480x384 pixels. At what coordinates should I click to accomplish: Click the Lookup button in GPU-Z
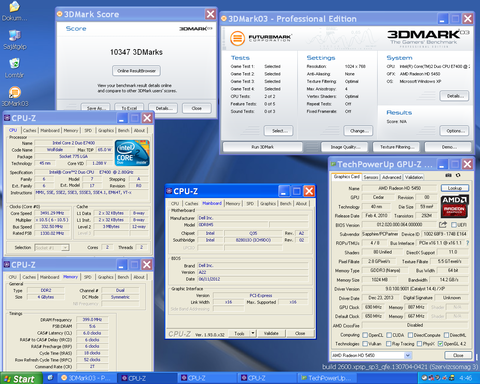(x=455, y=188)
